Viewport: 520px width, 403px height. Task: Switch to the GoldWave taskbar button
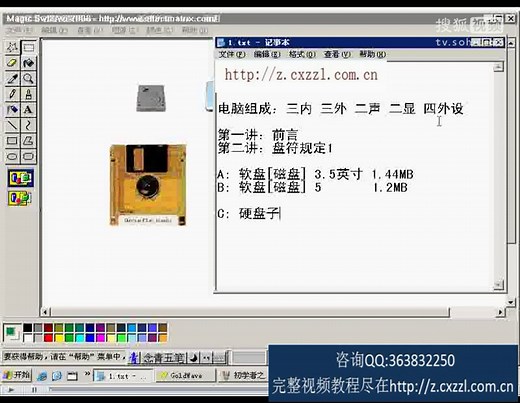(185, 376)
